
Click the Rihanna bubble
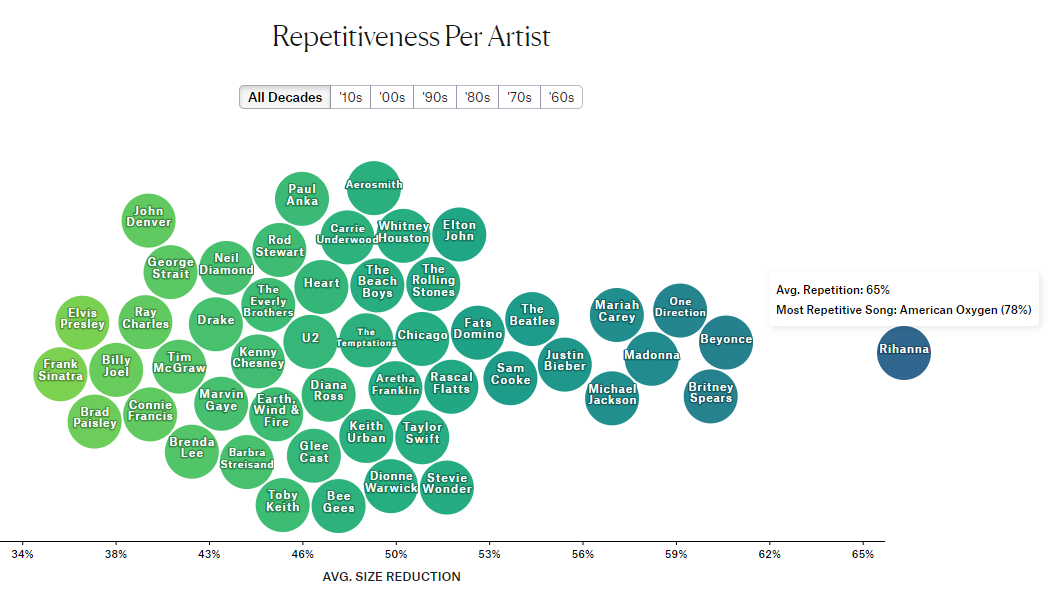tap(904, 351)
